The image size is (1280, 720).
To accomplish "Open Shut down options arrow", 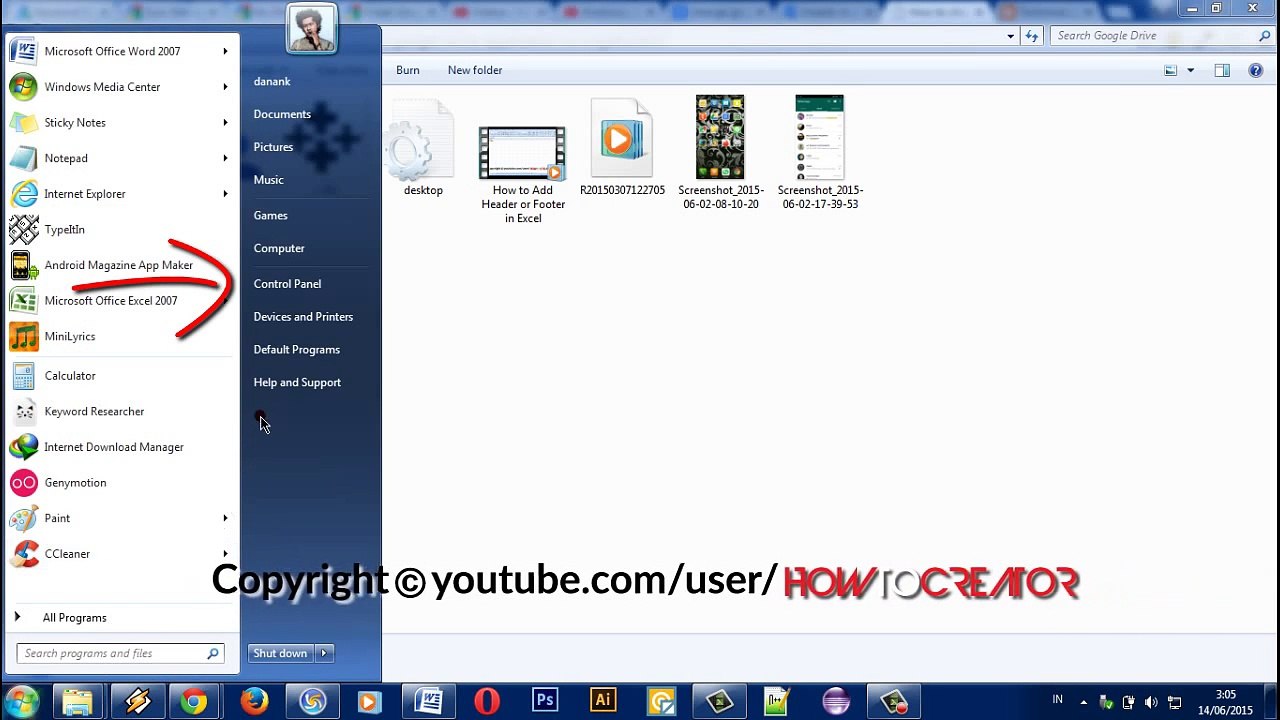I will coord(324,653).
